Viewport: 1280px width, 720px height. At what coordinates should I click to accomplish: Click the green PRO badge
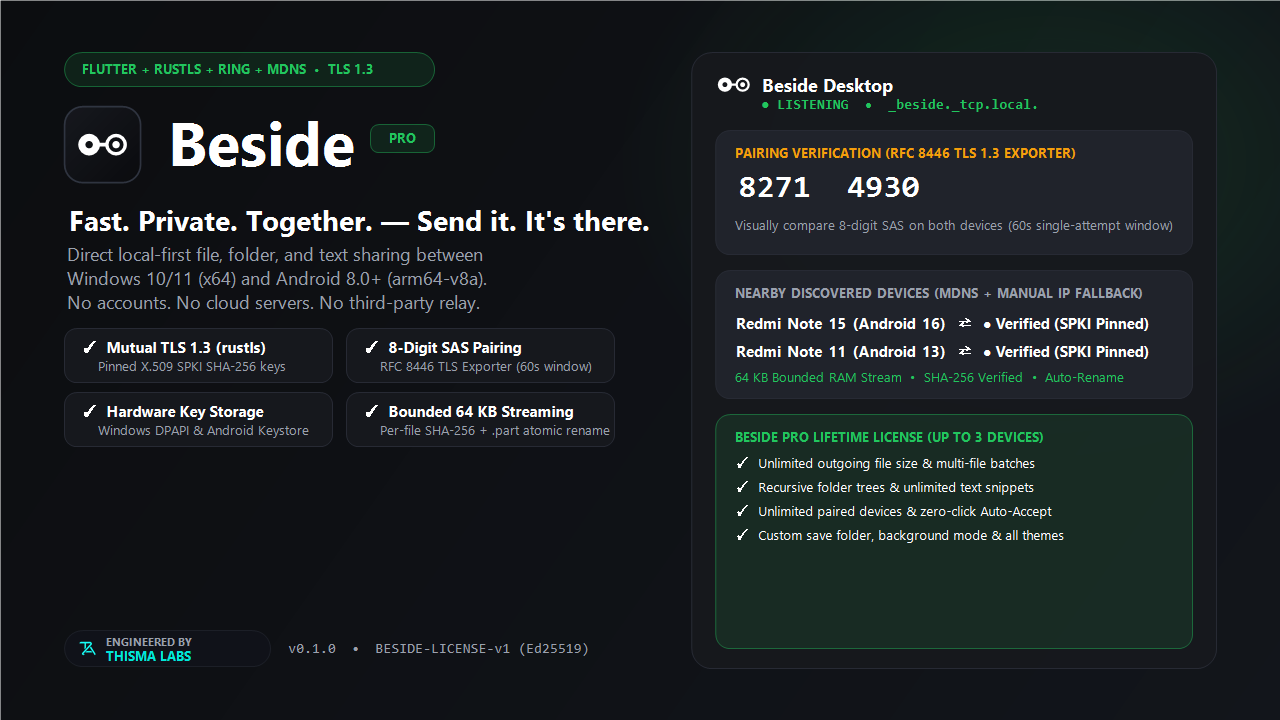click(x=402, y=139)
